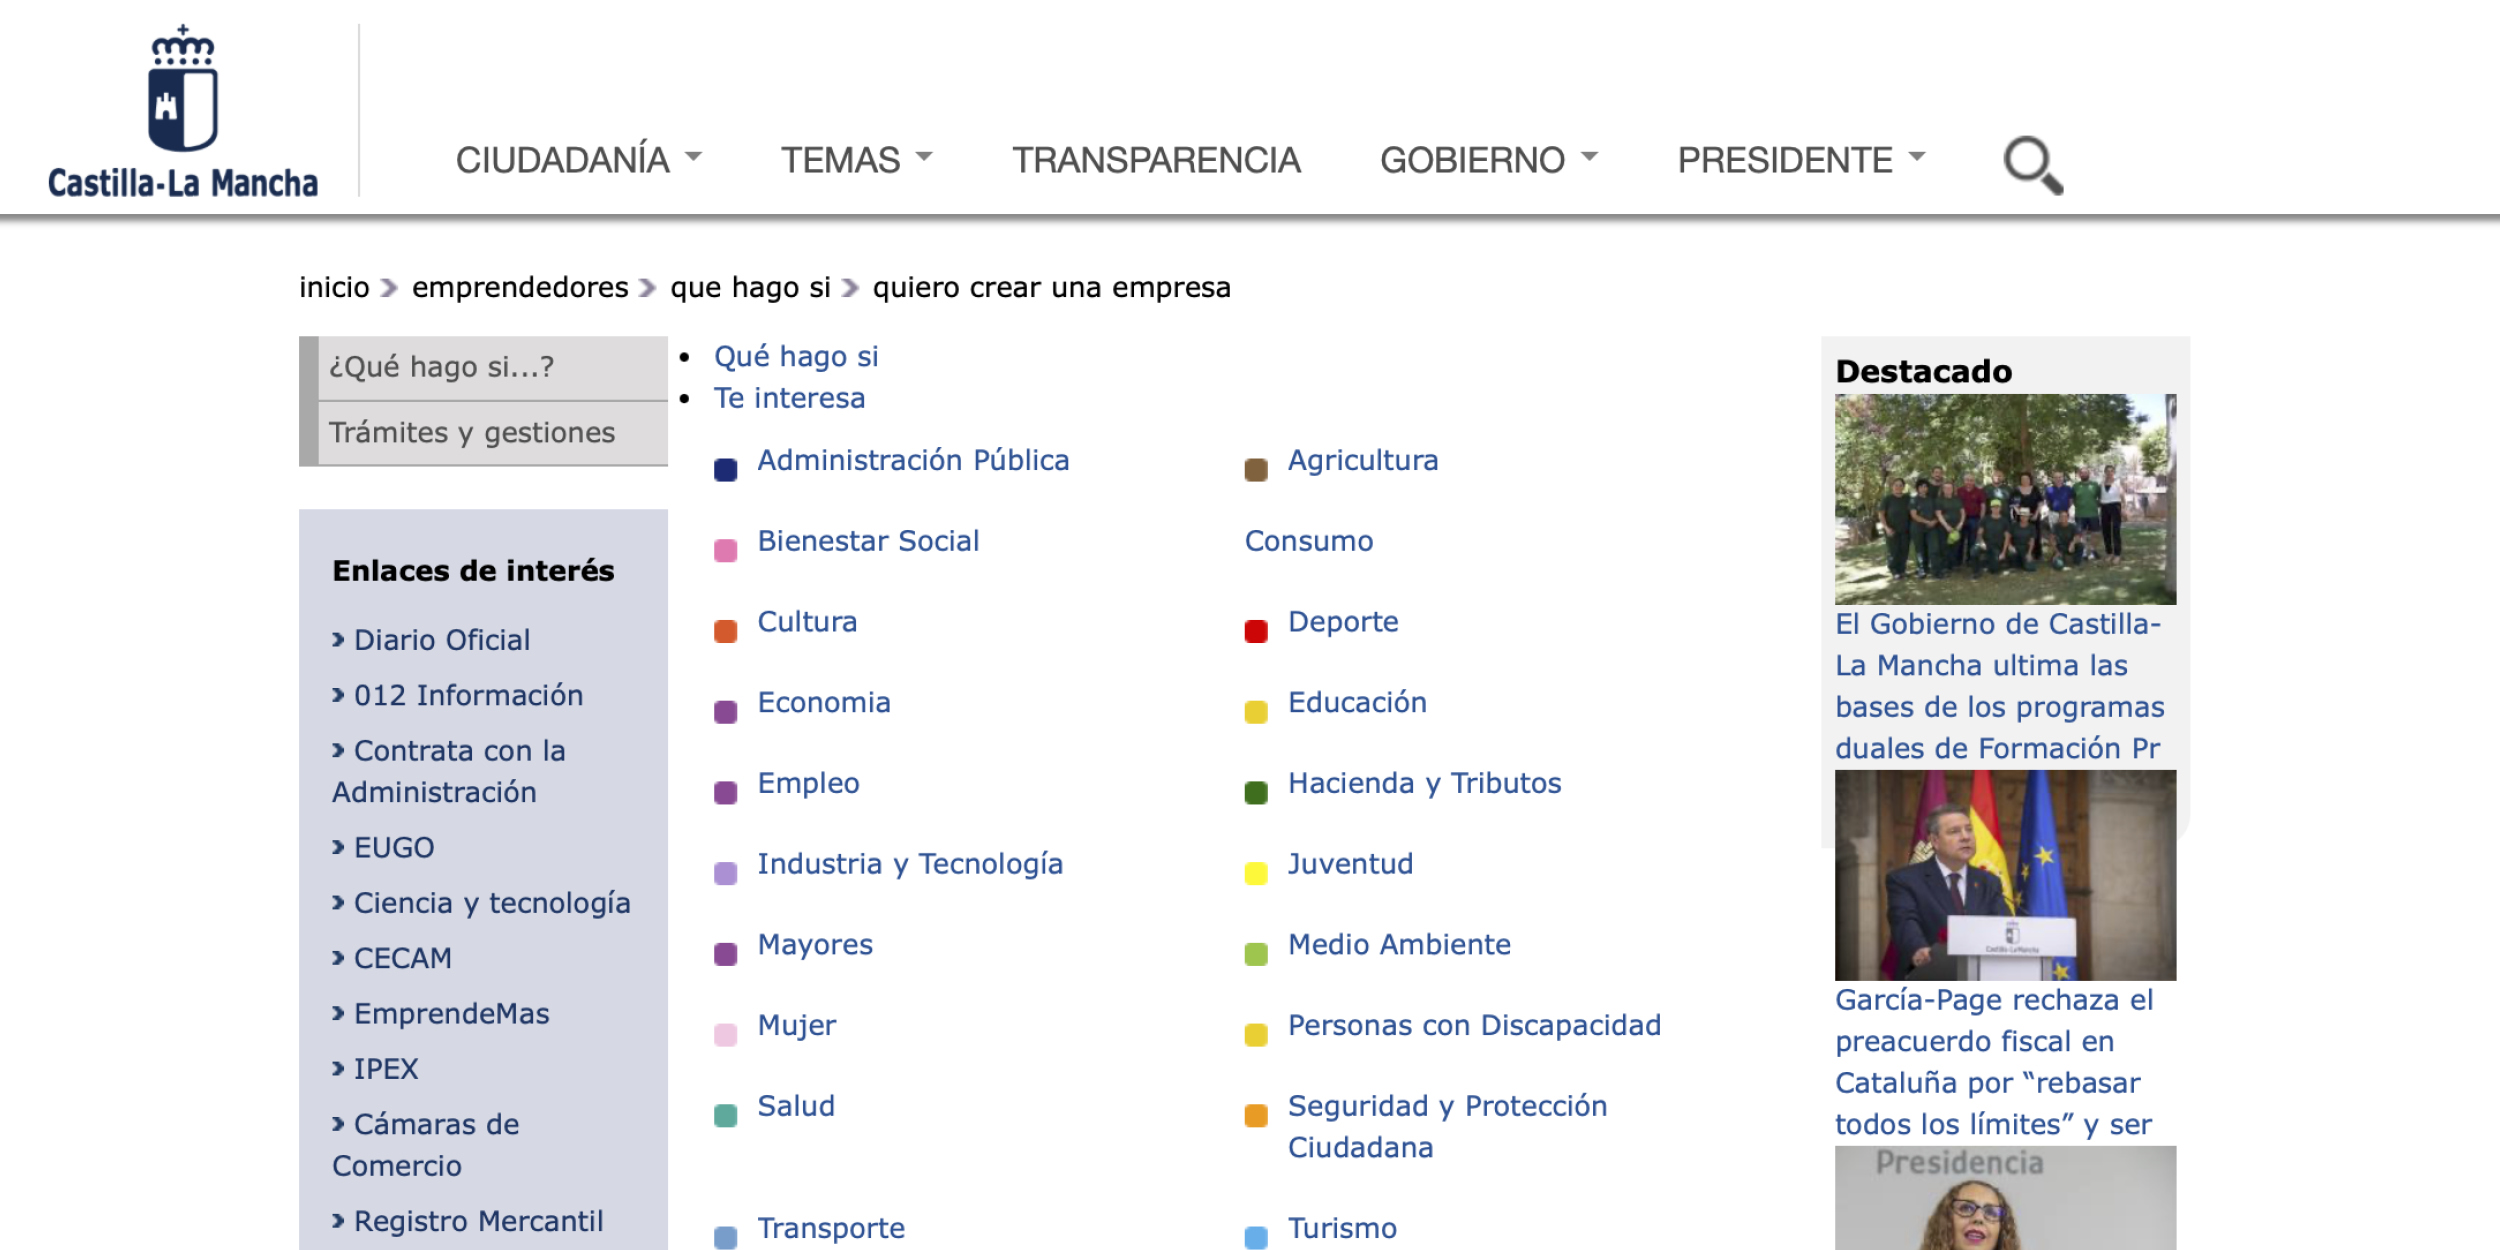Click the pink square icon beside Bienestar Social
This screenshot has height=1250, width=2500.
[x=725, y=550]
